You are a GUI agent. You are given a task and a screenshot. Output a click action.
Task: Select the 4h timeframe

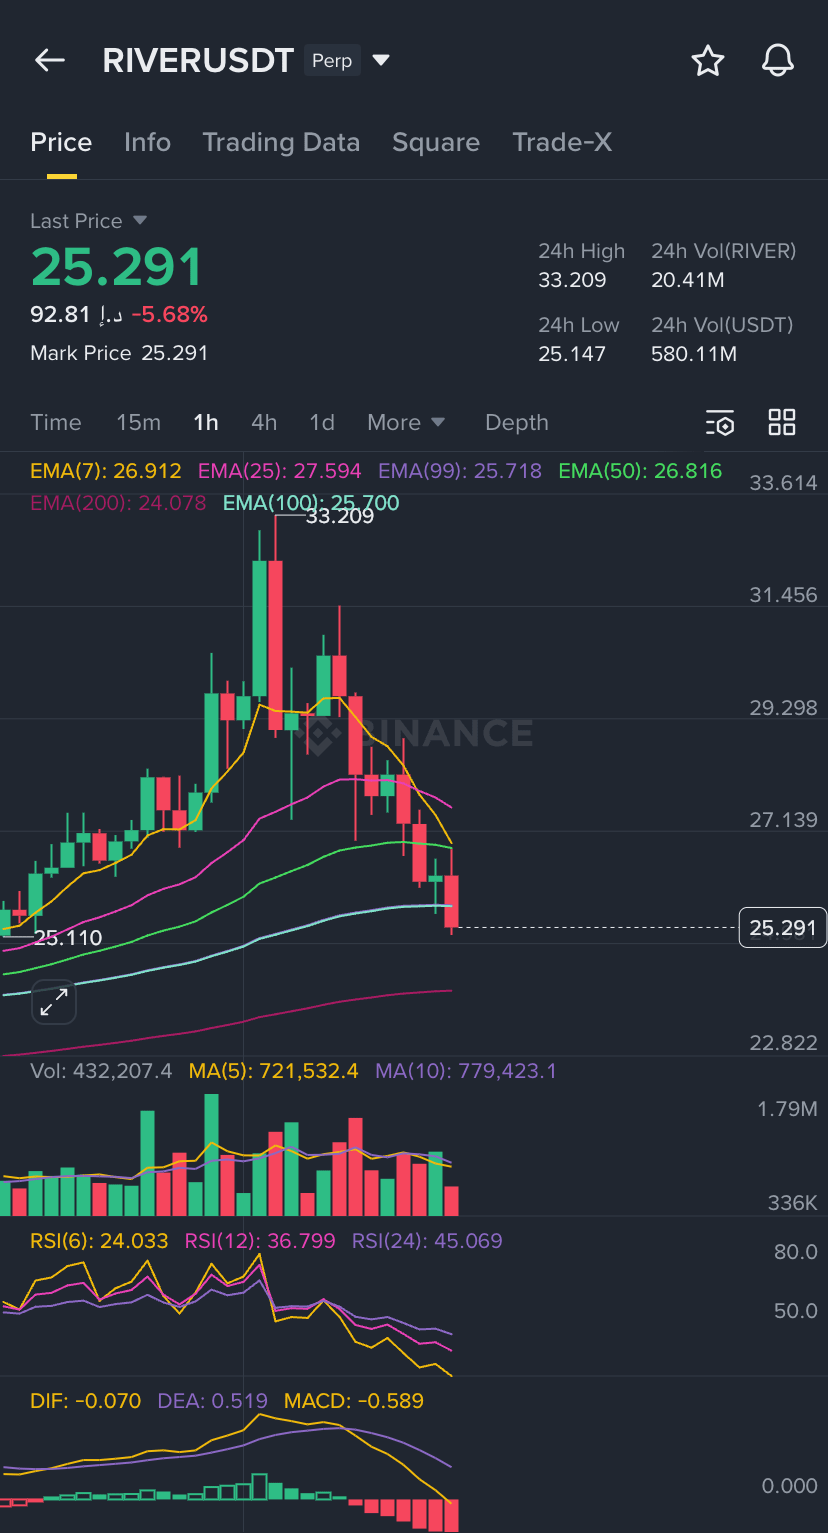click(x=264, y=422)
